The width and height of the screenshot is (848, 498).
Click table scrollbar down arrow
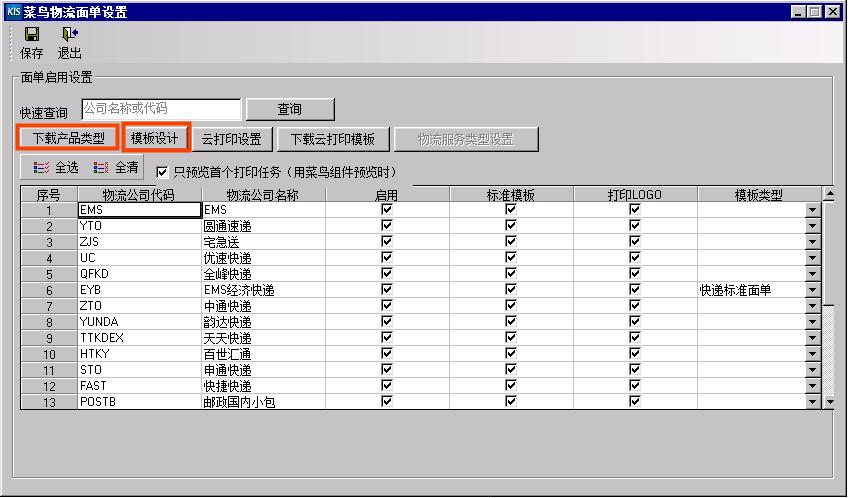tap(829, 402)
